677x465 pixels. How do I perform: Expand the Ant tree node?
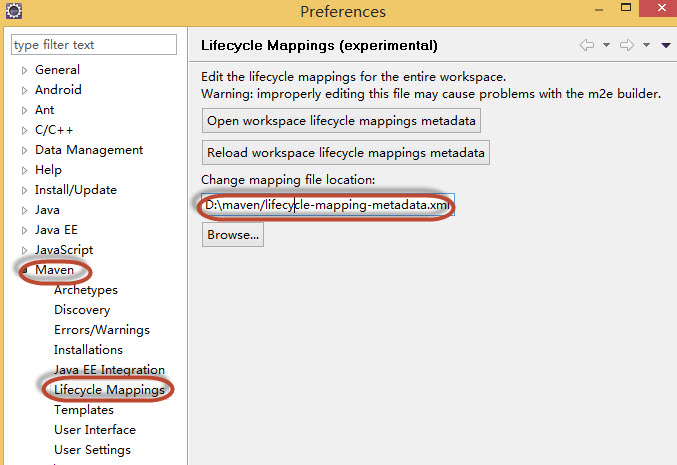point(24,110)
